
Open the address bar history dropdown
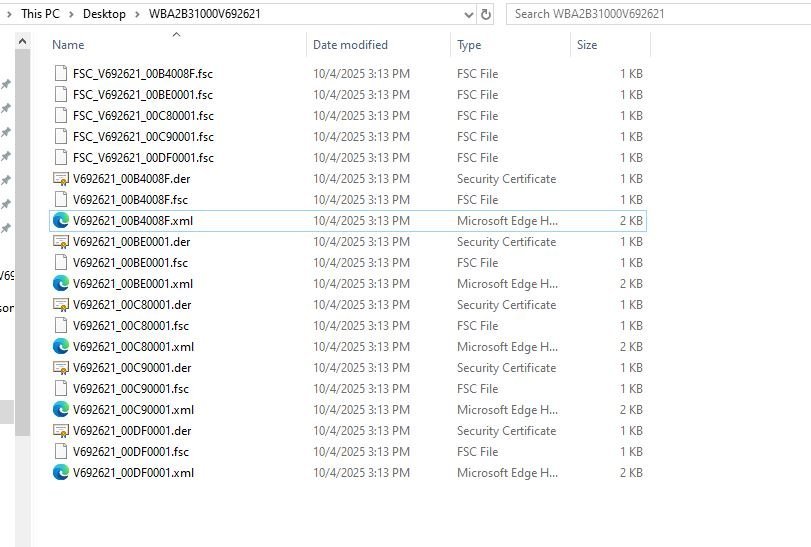(468, 14)
